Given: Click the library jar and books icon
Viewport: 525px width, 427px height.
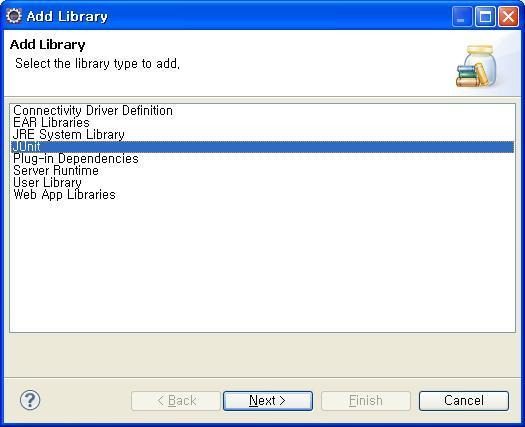Looking at the screenshot, I should (x=476, y=66).
